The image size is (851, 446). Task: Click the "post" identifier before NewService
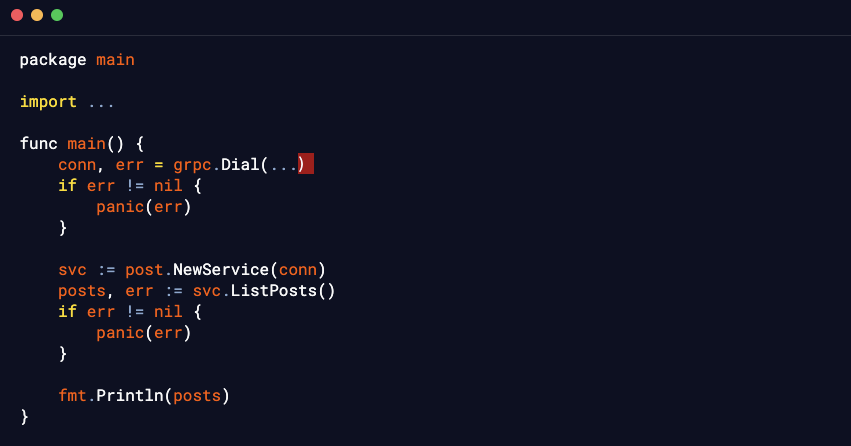click(x=144, y=270)
